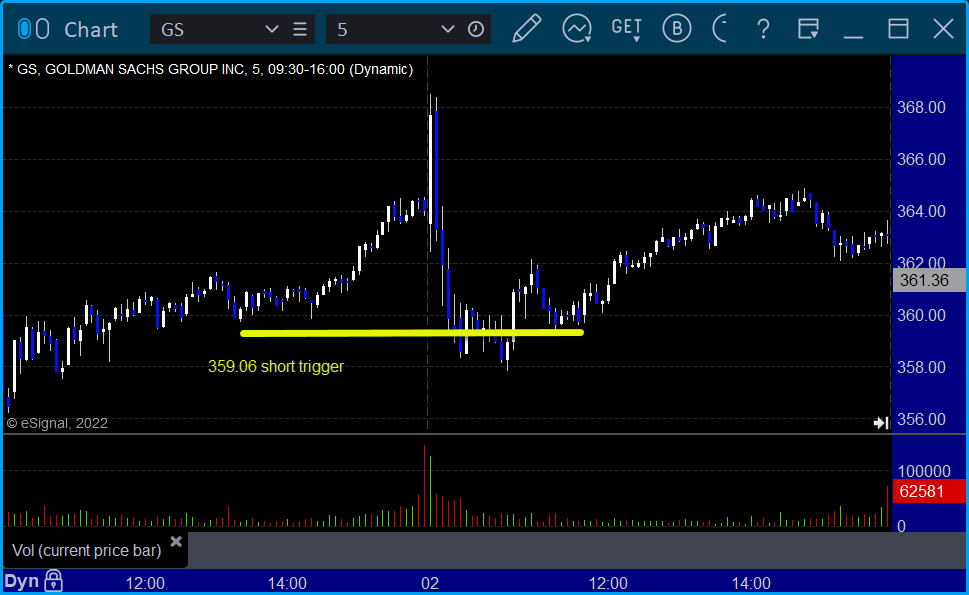The image size is (969, 595).
Task: Open the symbol list menu icon
Action: [300, 29]
